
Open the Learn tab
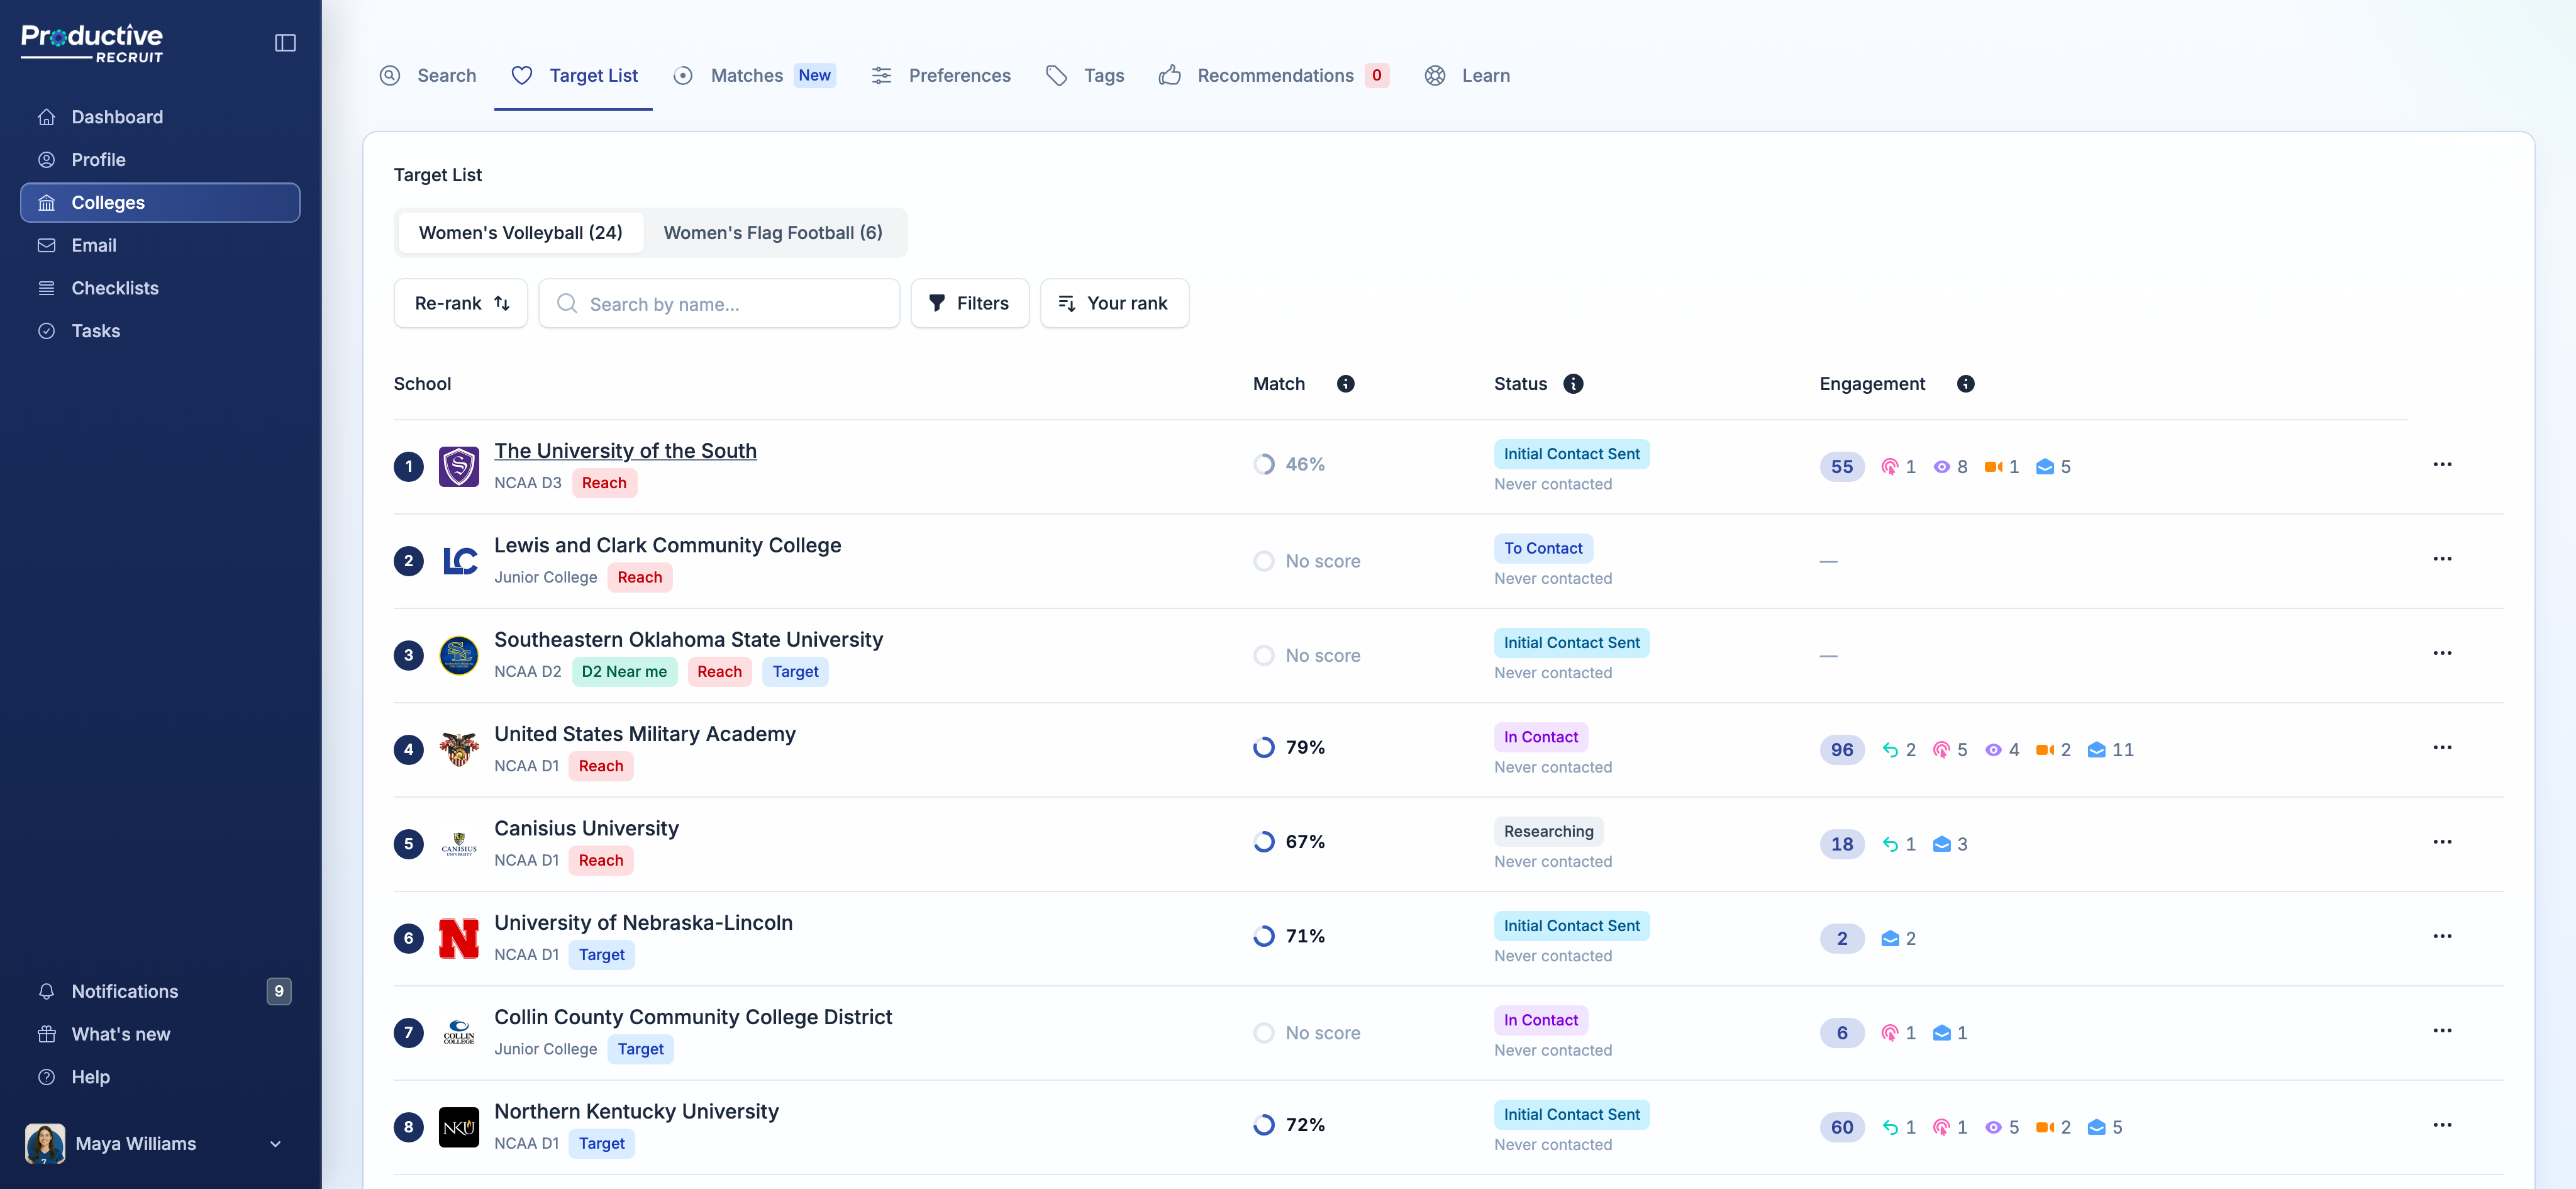point(1466,76)
